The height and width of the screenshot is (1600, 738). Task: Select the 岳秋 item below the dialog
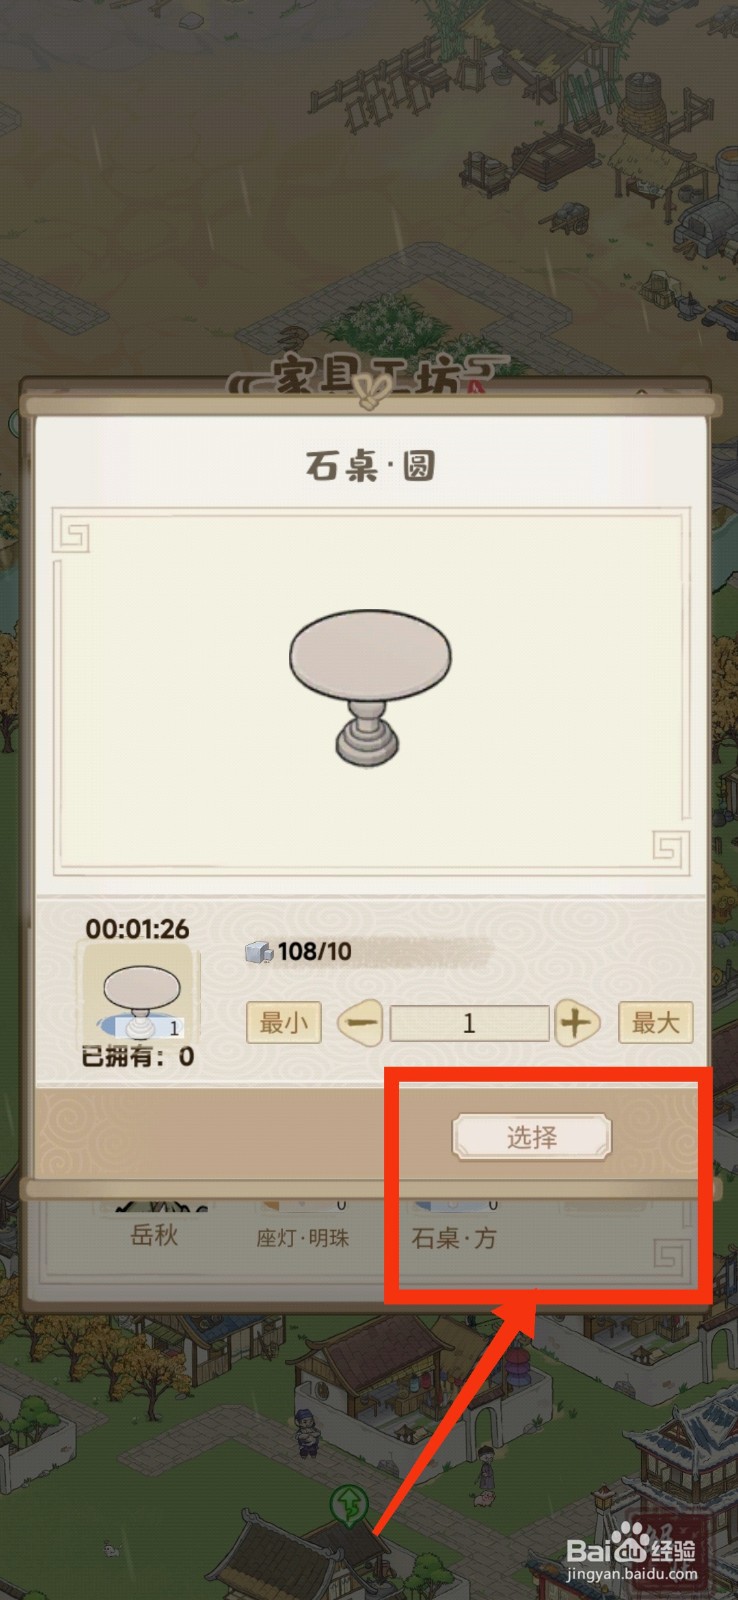[x=154, y=1236]
